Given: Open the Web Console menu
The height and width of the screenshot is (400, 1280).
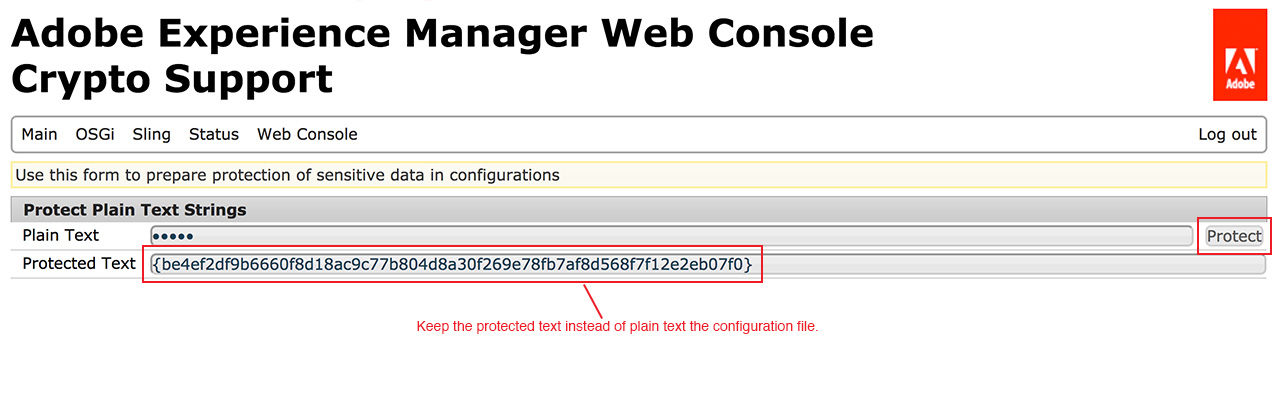Looking at the screenshot, I should [x=307, y=134].
